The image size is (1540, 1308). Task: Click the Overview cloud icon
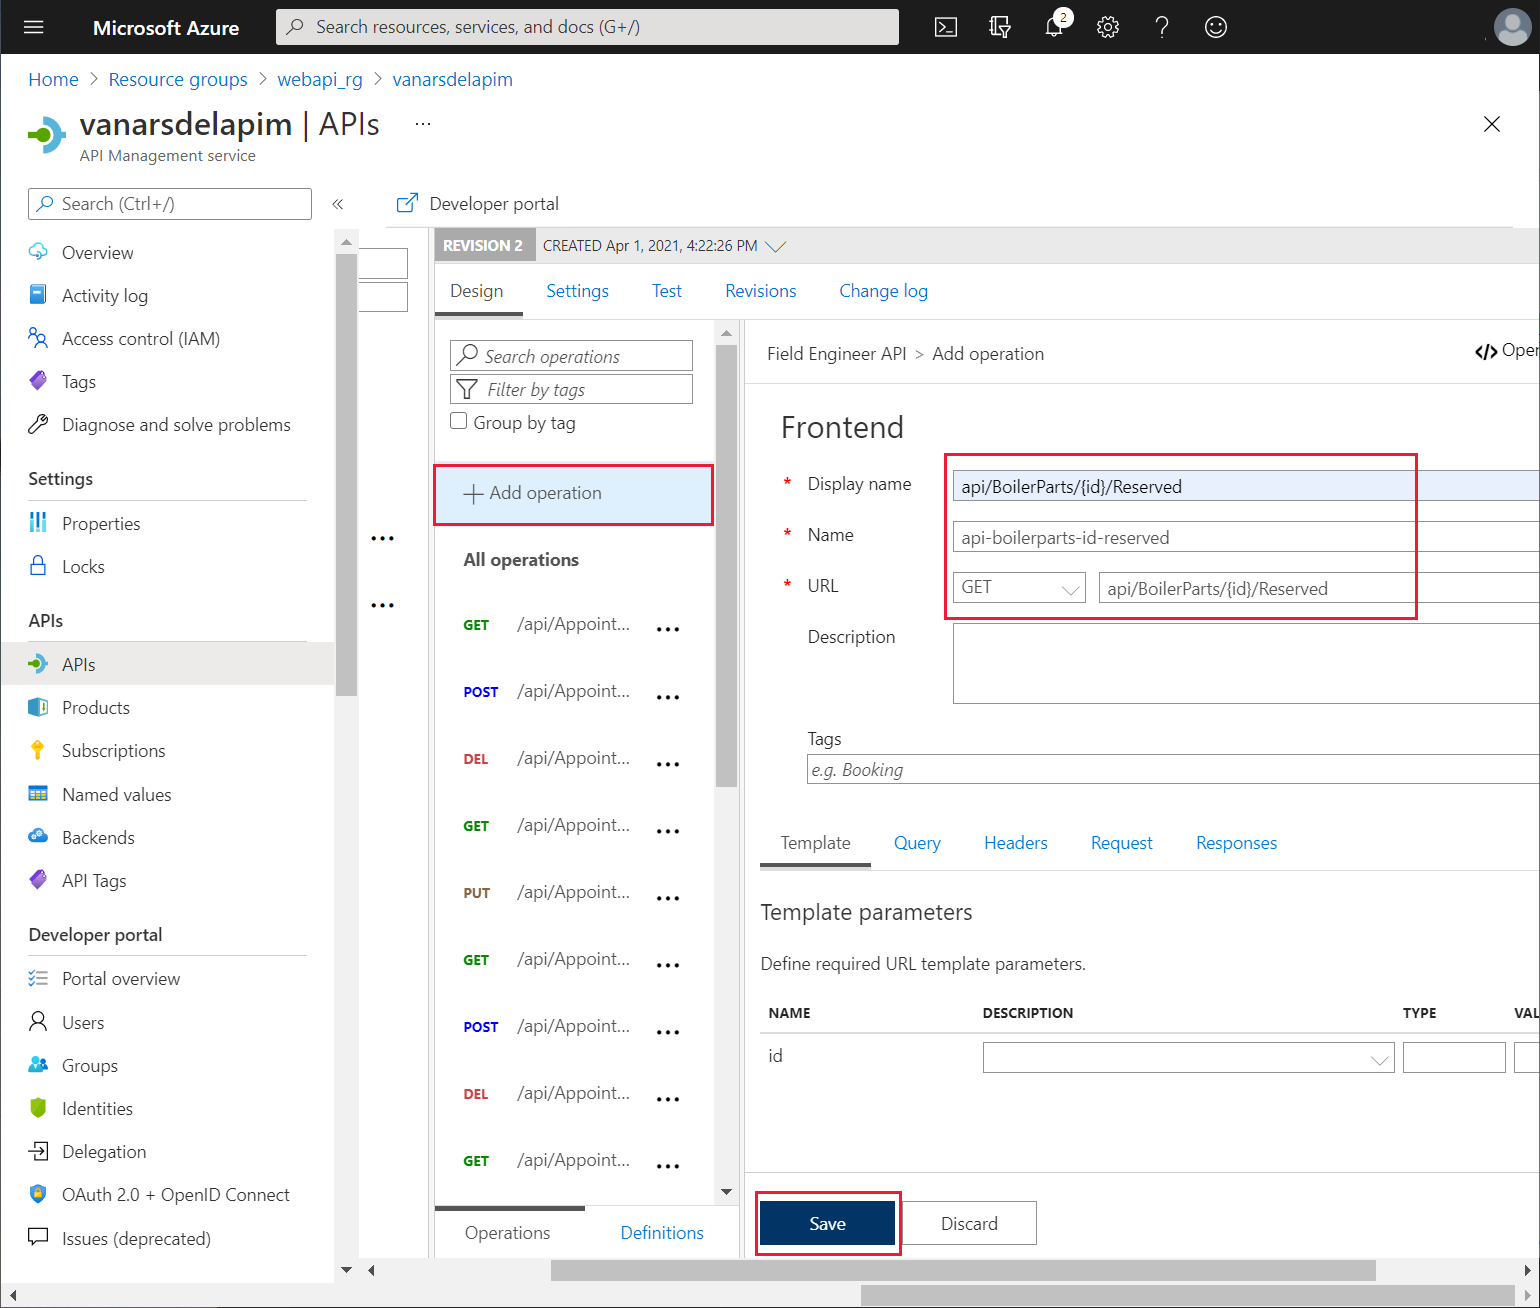tap(38, 252)
